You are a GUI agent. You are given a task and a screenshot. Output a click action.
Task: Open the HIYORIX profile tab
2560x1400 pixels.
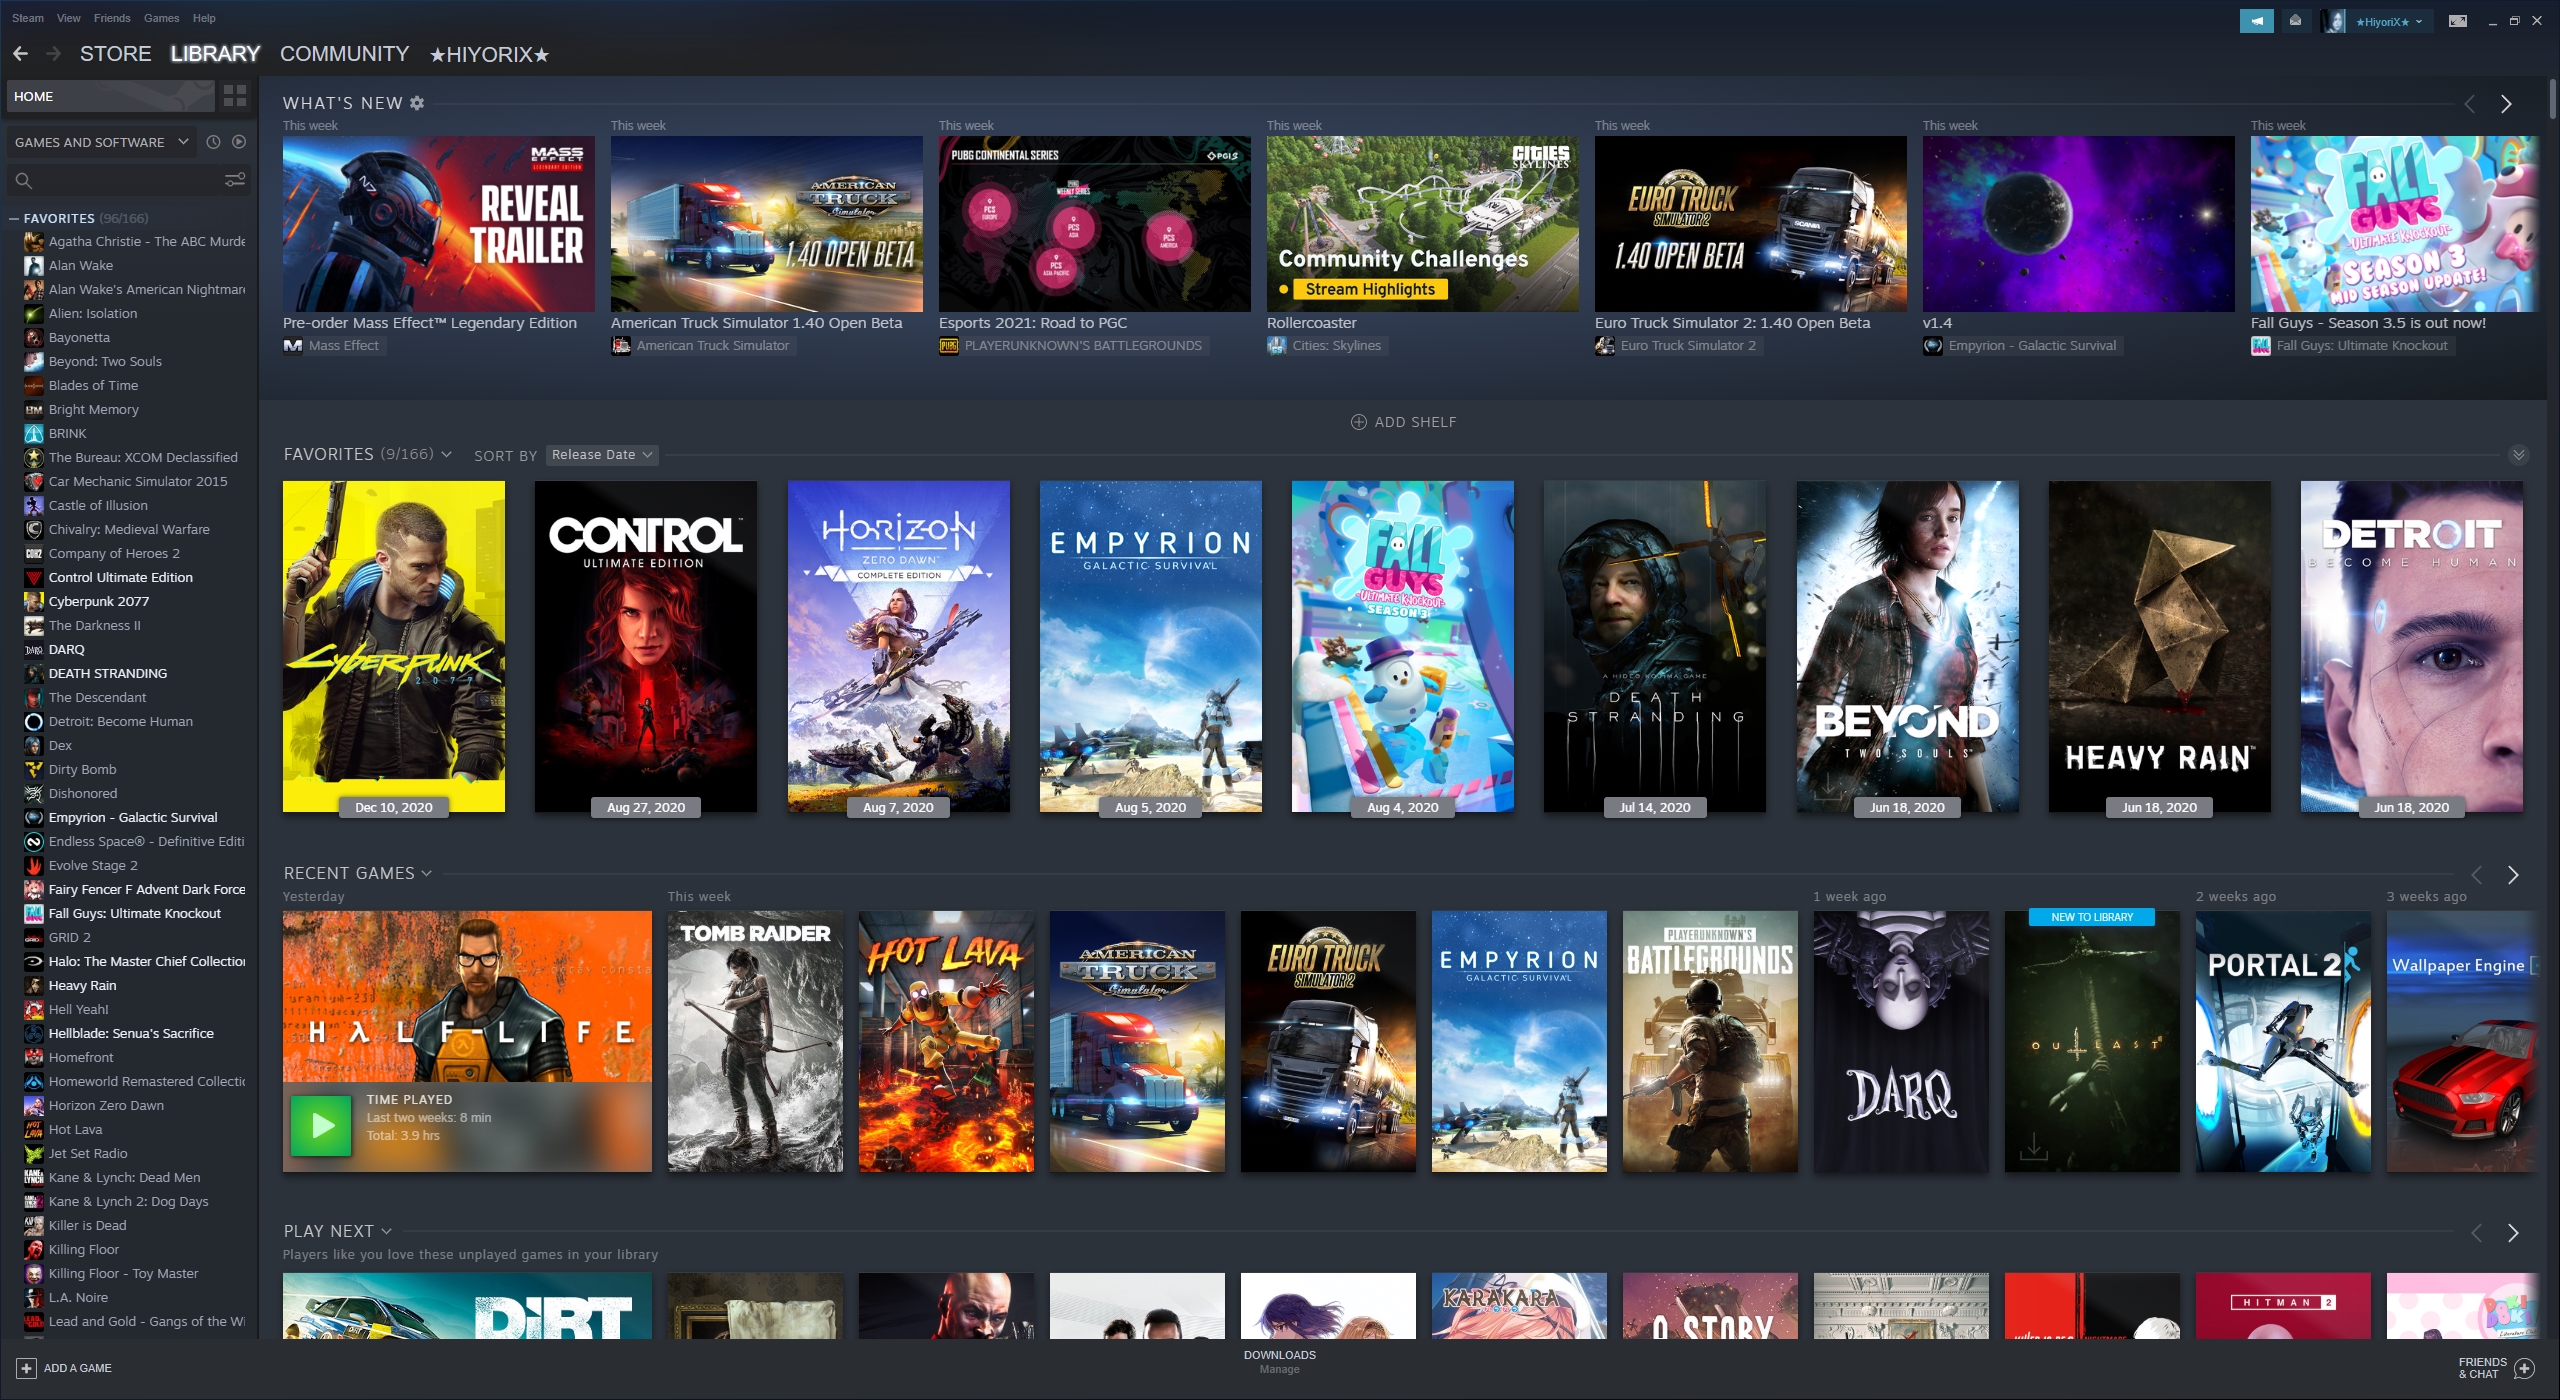[490, 55]
